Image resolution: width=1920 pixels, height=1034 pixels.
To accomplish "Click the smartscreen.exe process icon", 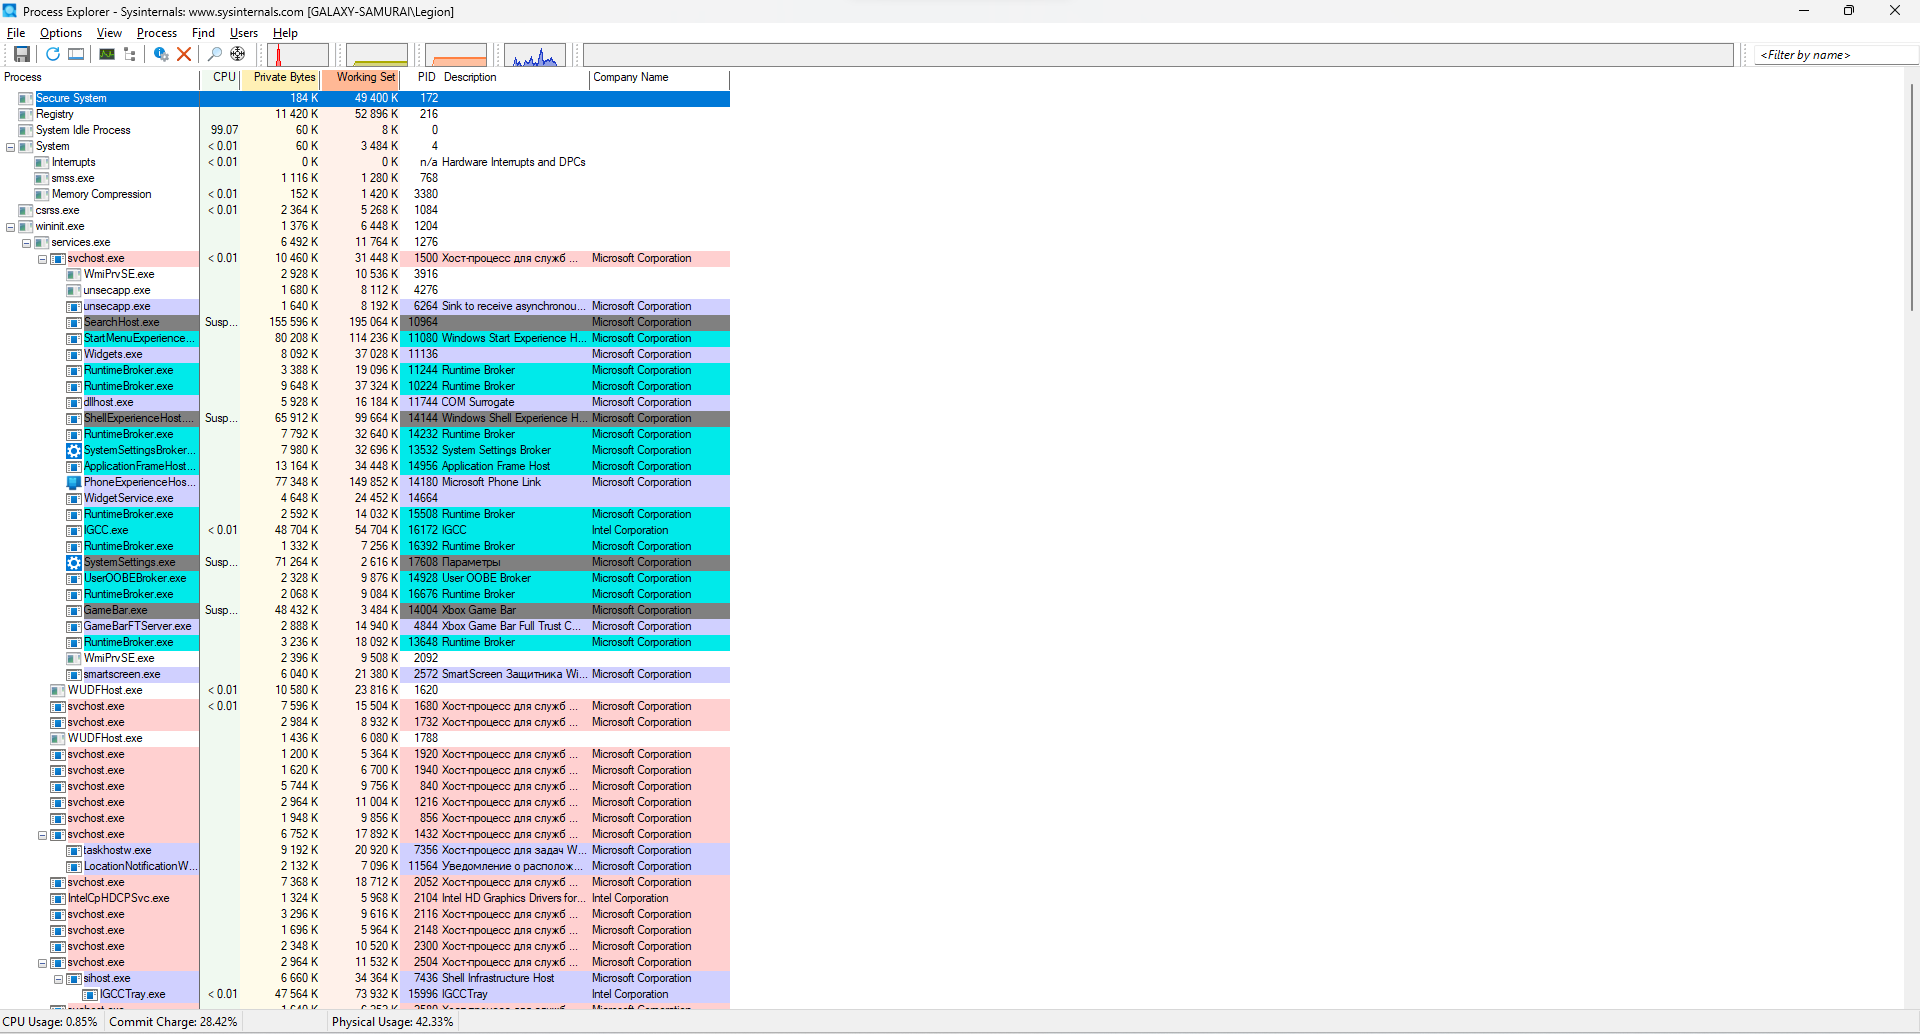I will [74, 674].
